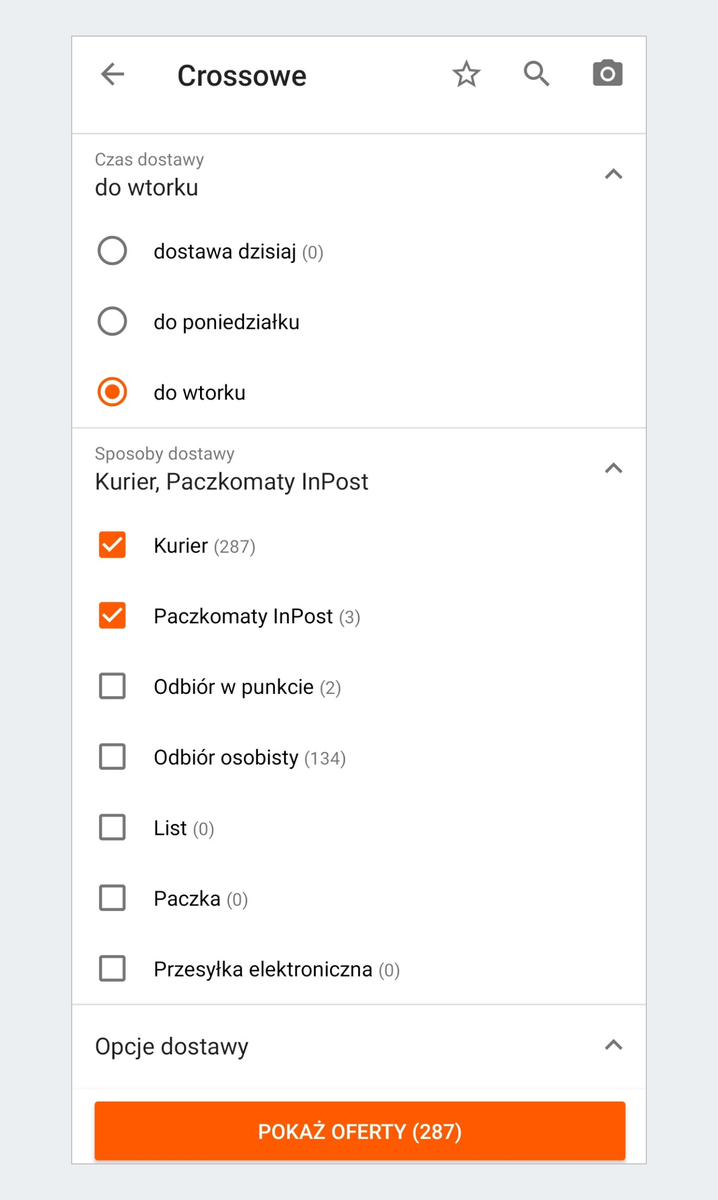The height and width of the screenshot is (1200, 718).
Task: Select the do wtorku radio button
Action: click(112, 392)
